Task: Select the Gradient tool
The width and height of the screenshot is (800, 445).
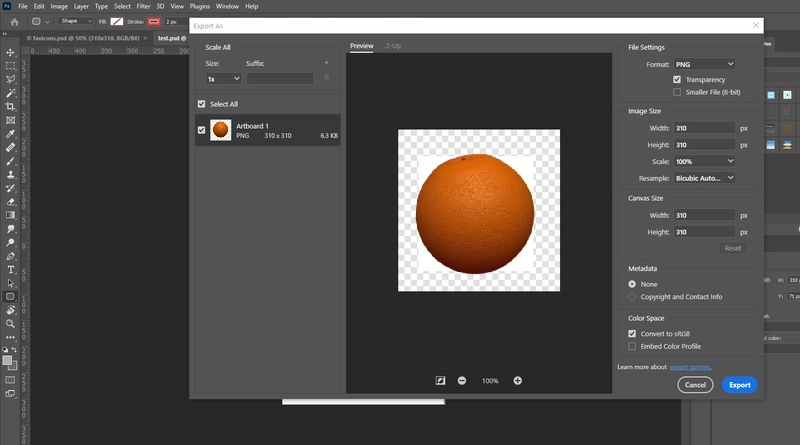Action: point(10,215)
